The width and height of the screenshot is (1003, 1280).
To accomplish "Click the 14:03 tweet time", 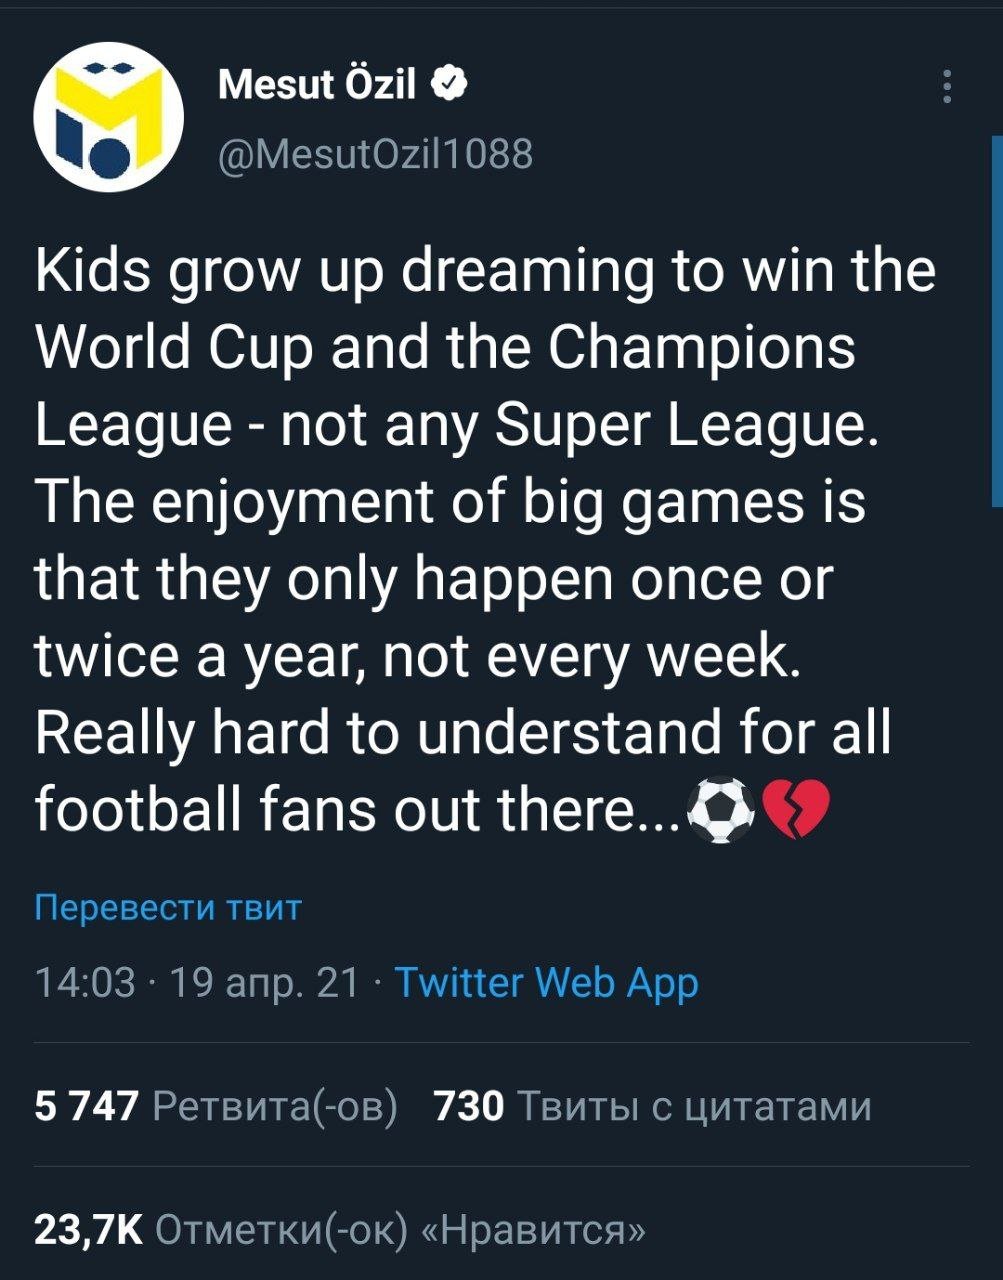I will click(84, 983).
